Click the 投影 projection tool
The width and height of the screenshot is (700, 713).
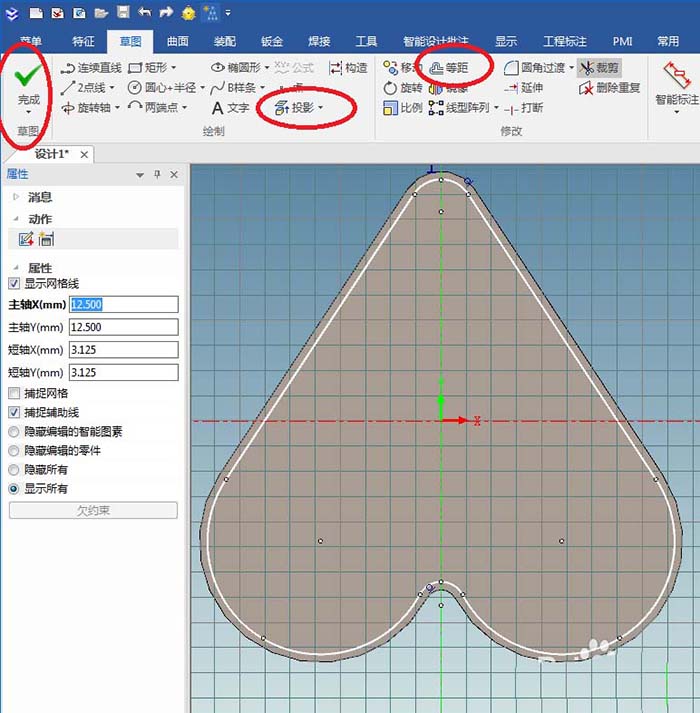(x=295, y=108)
